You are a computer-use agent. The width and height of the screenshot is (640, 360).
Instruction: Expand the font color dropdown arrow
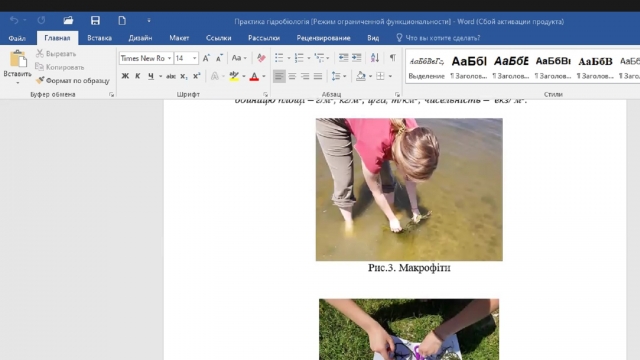click(x=264, y=76)
